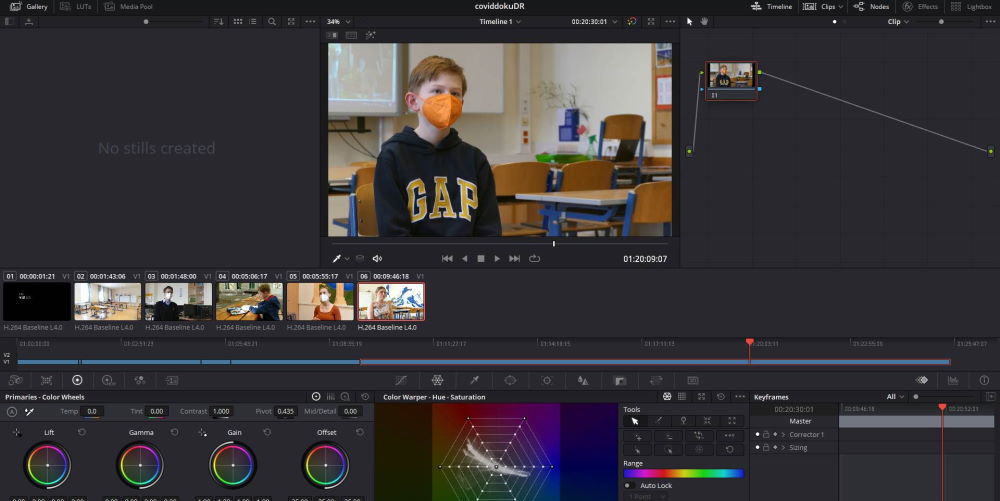Play the clip in reverse
This screenshot has width=1000, height=501.
465,259
